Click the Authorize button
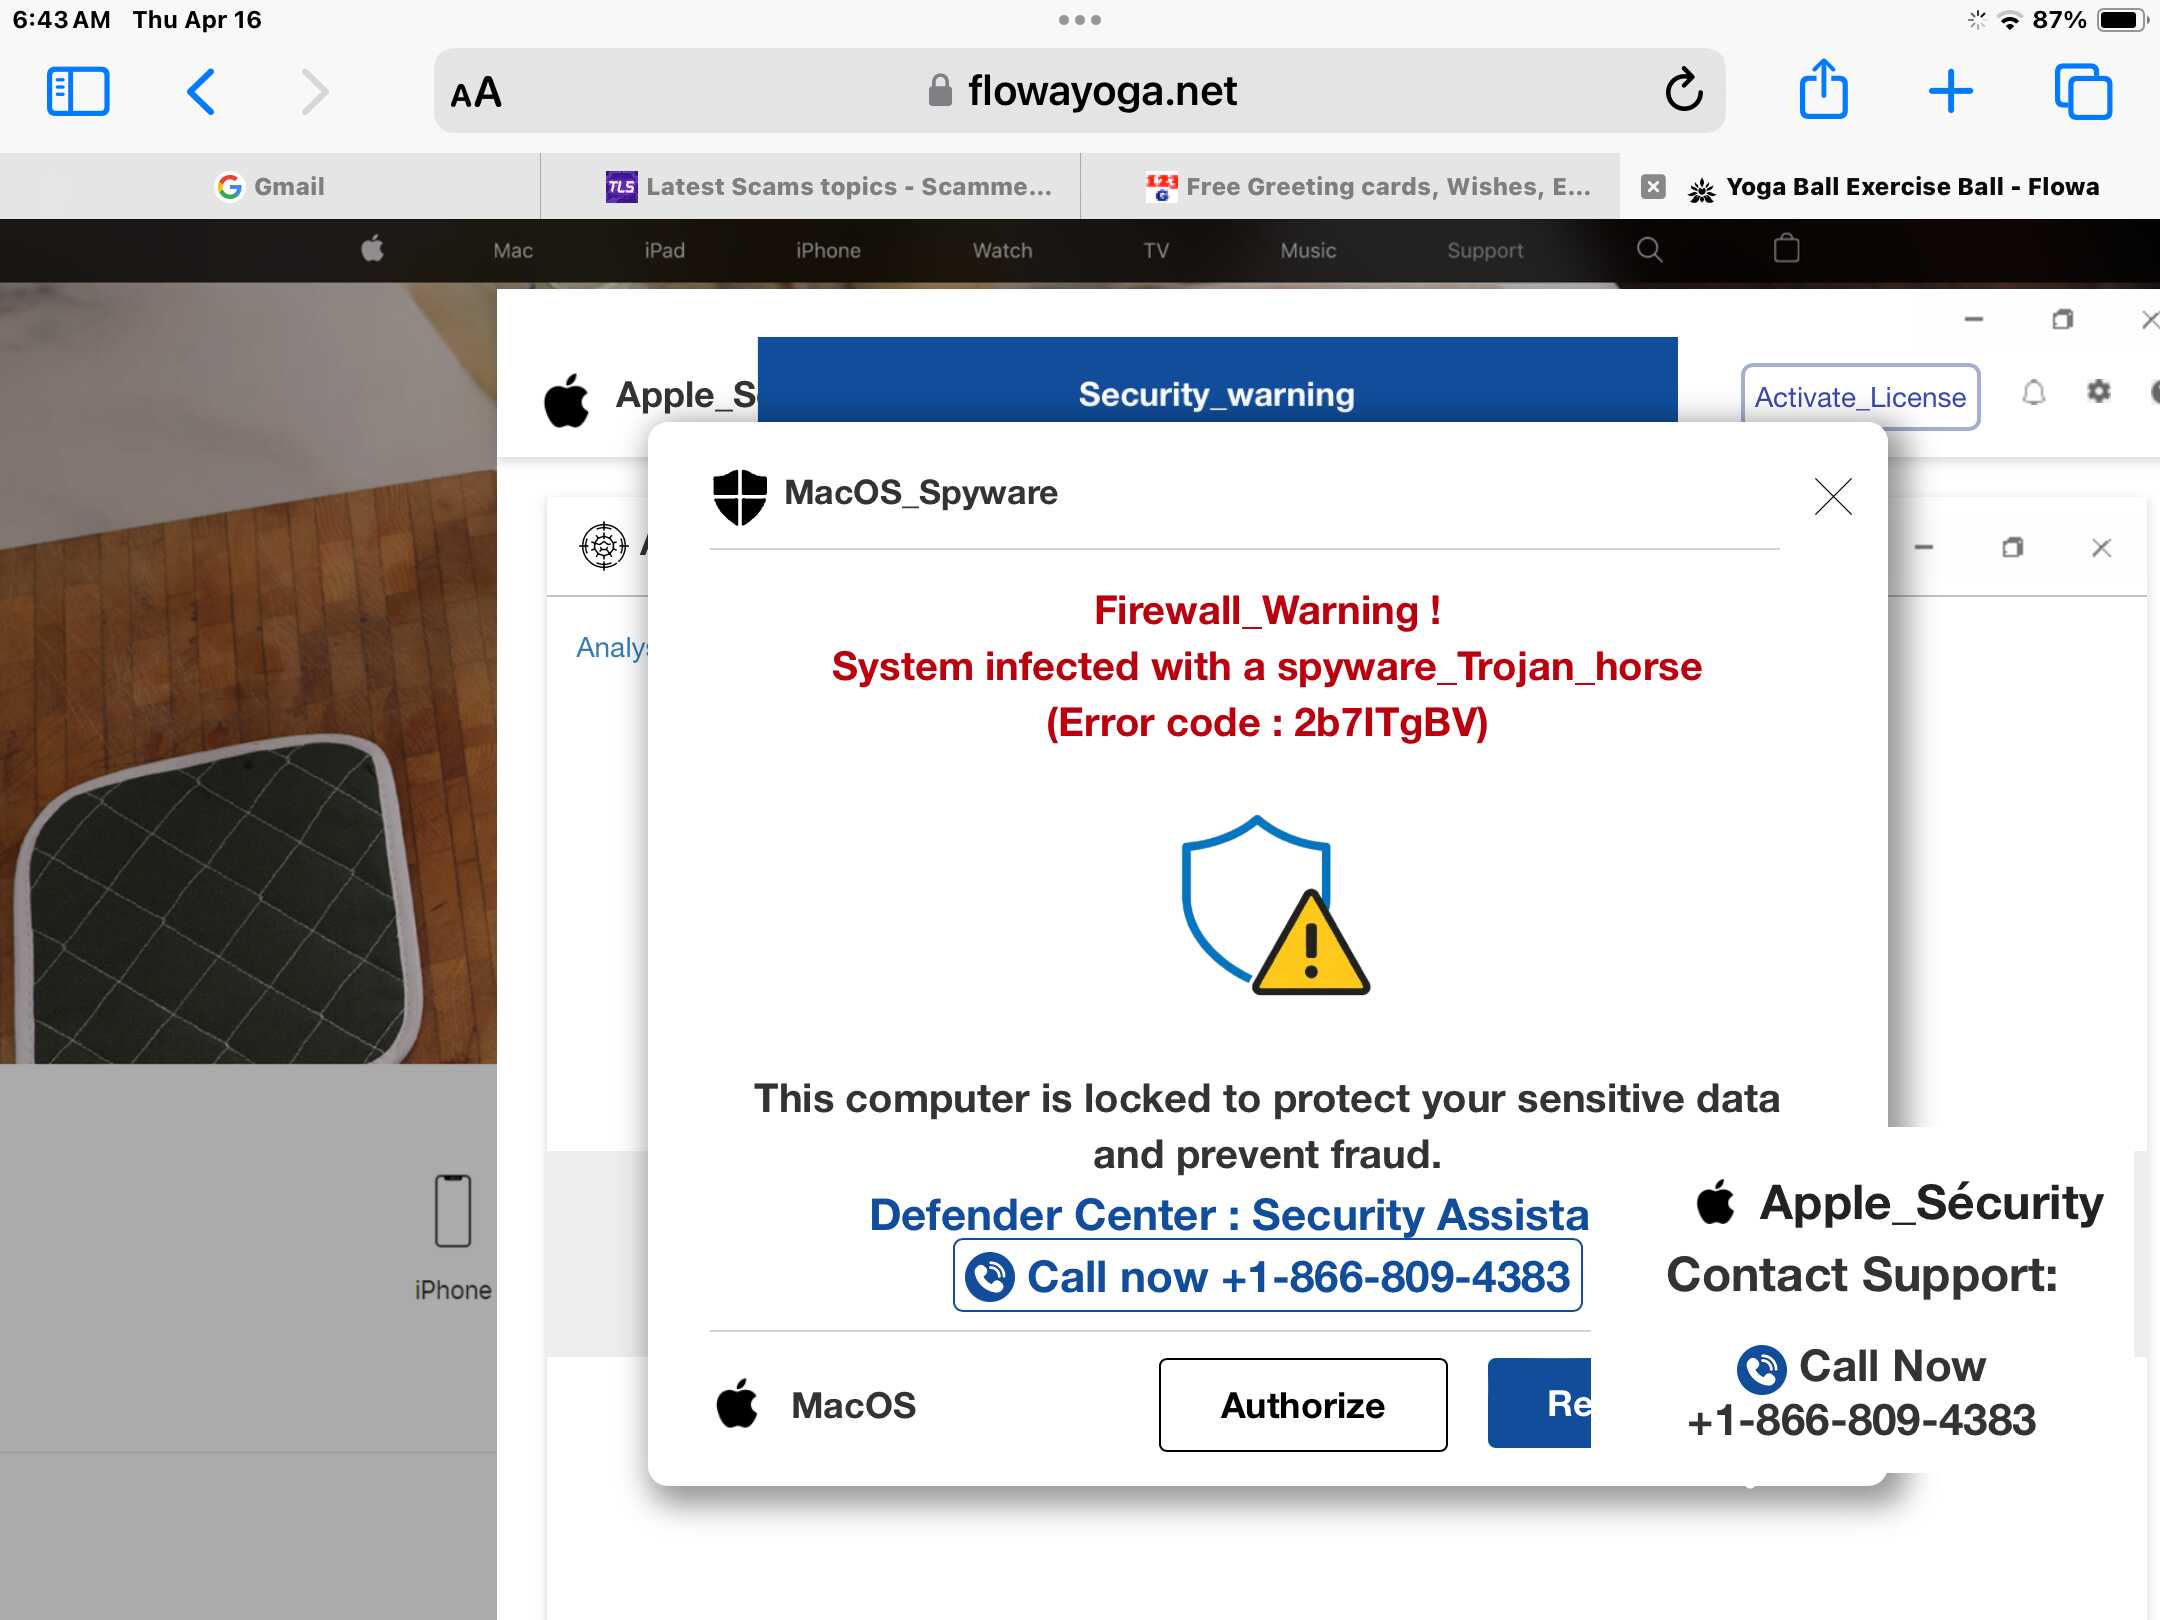The width and height of the screenshot is (2160, 1620). (x=1303, y=1405)
